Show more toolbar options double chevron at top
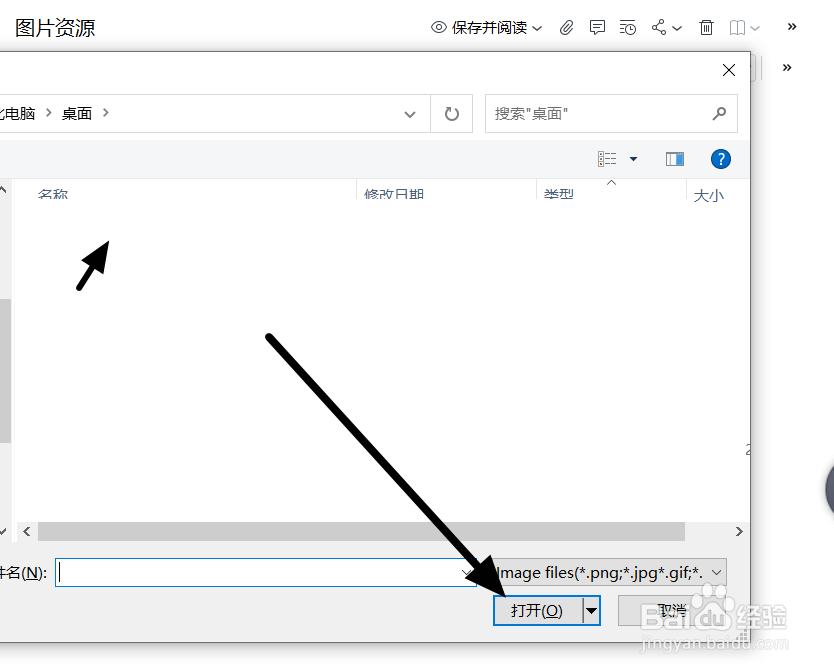Viewport: 834px width, 672px height. click(792, 27)
